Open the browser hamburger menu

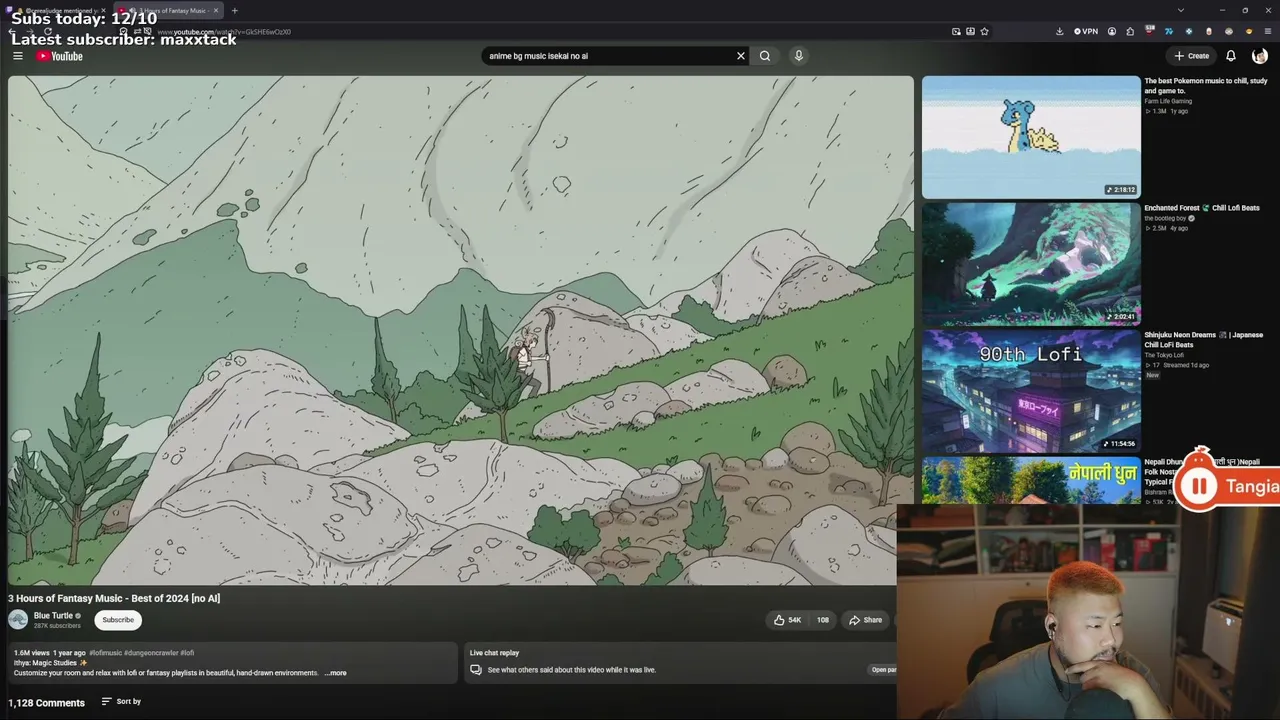(x=1268, y=31)
